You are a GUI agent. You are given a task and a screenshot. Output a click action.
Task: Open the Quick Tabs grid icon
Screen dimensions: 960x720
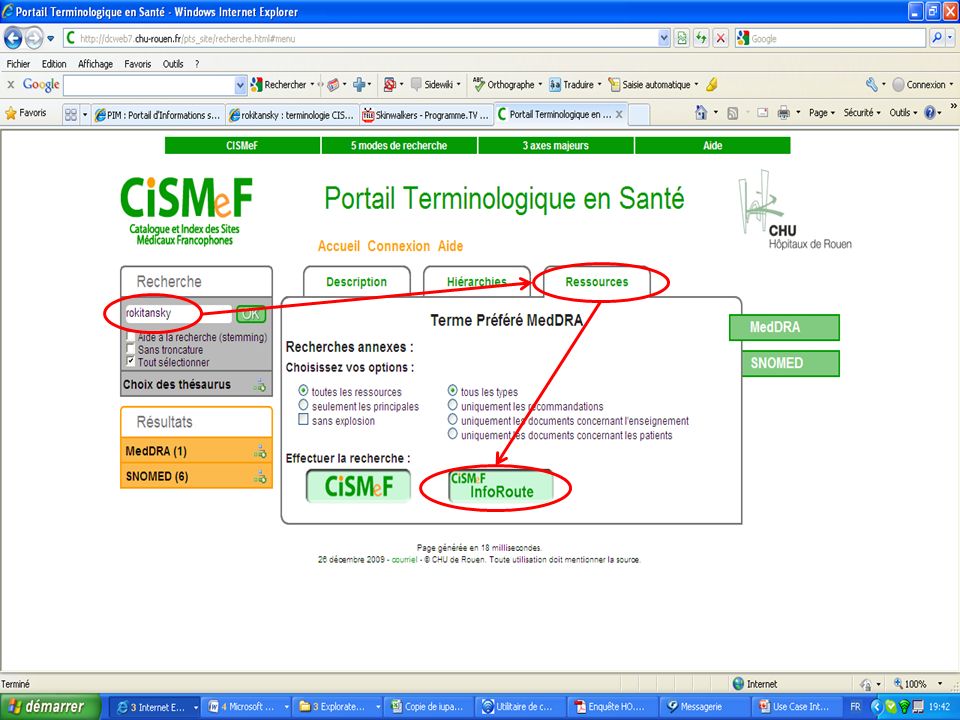coord(70,114)
